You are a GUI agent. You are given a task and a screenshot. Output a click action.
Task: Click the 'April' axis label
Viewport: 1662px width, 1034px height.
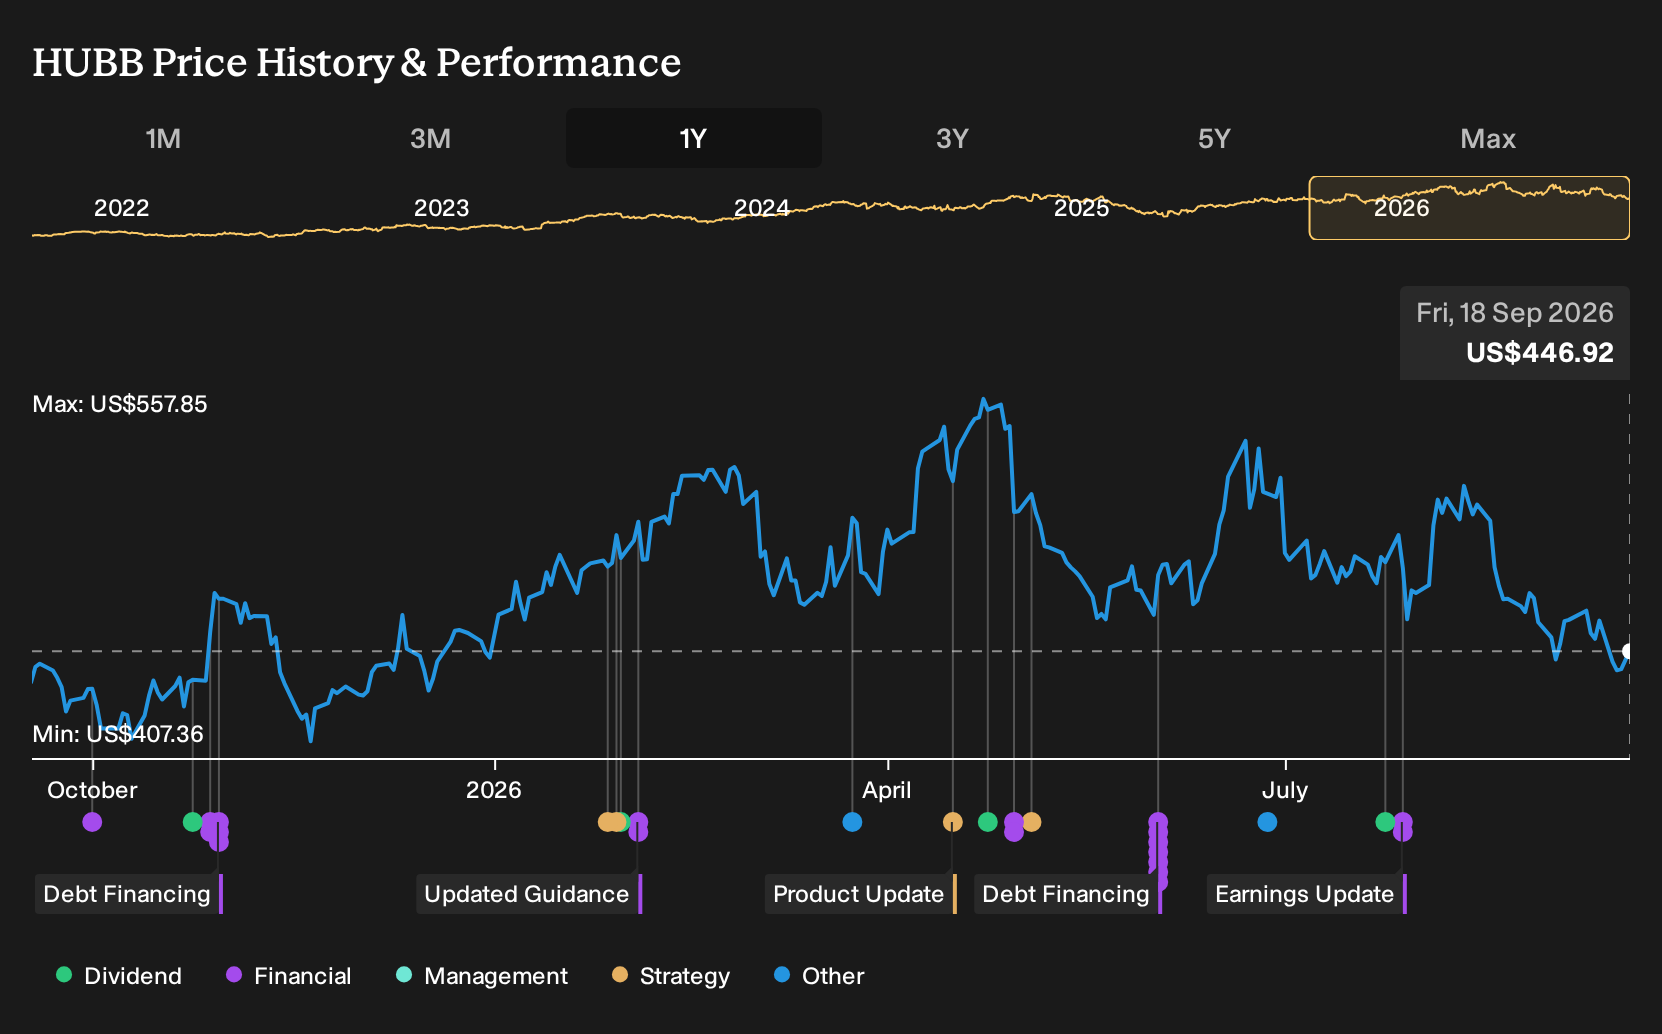(x=887, y=790)
